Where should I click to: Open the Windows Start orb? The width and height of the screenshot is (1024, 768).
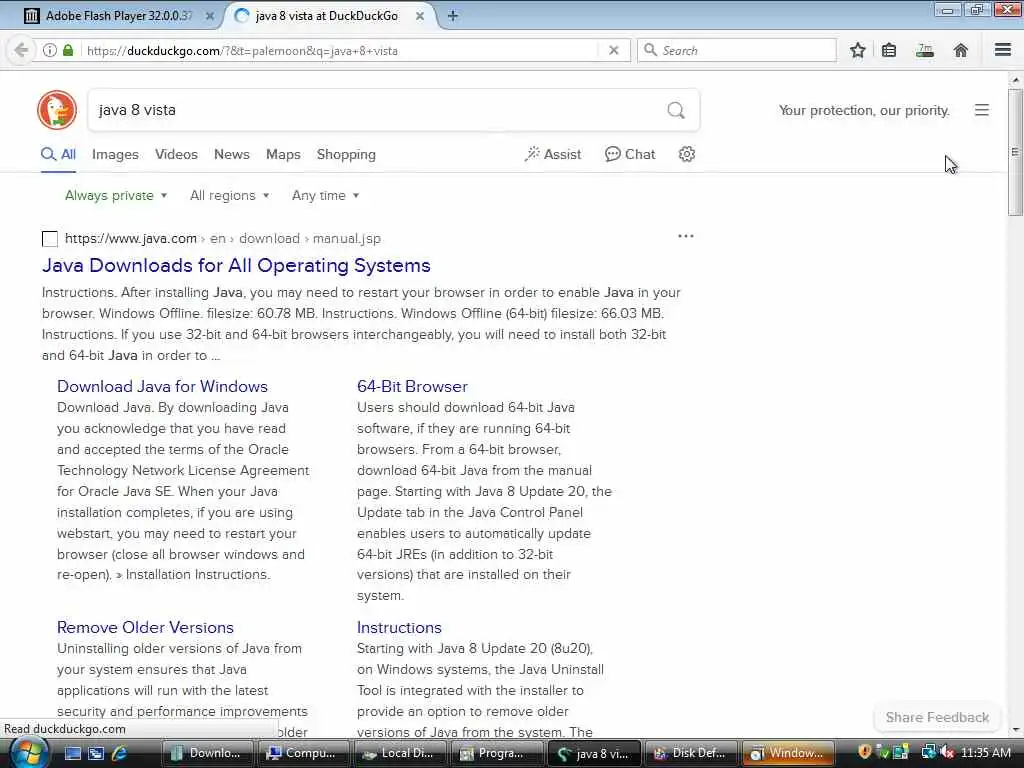pyautogui.click(x=27, y=753)
